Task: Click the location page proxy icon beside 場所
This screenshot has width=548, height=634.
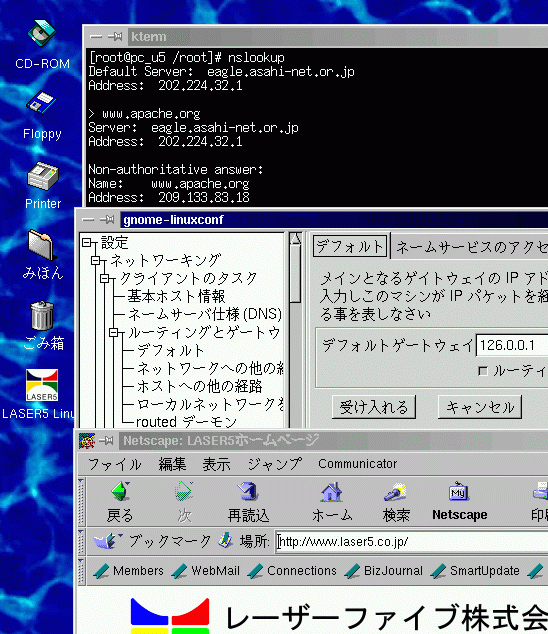Action: point(226,541)
